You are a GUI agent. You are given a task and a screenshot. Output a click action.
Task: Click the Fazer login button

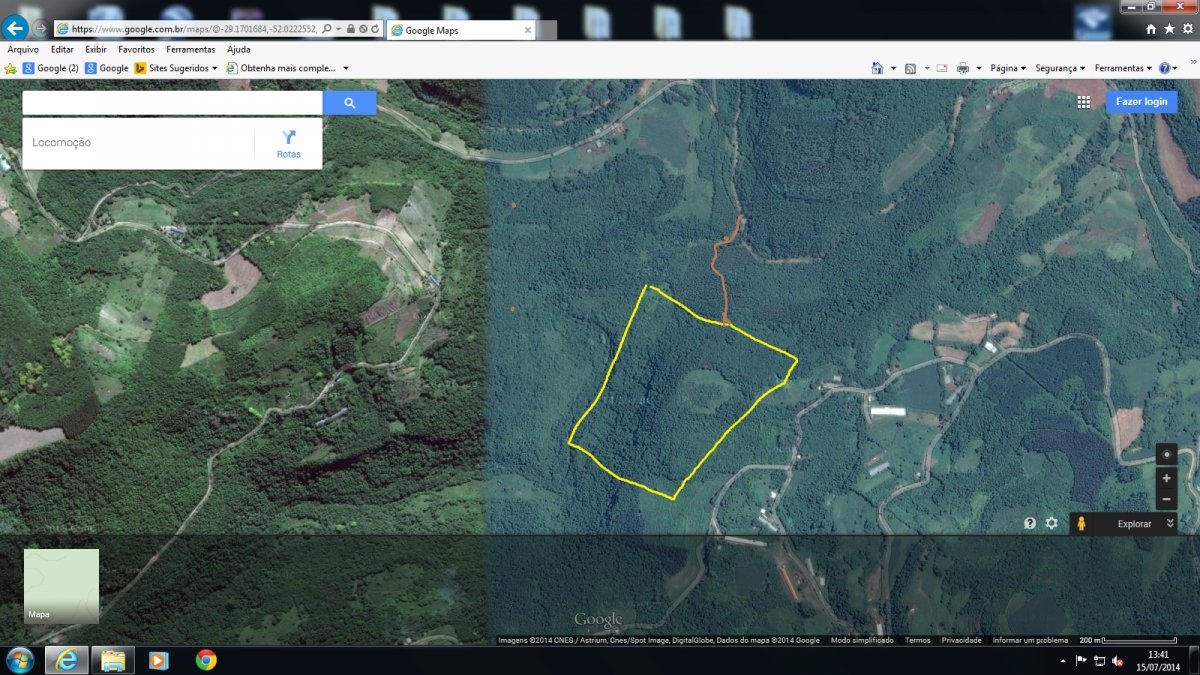[1141, 102]
